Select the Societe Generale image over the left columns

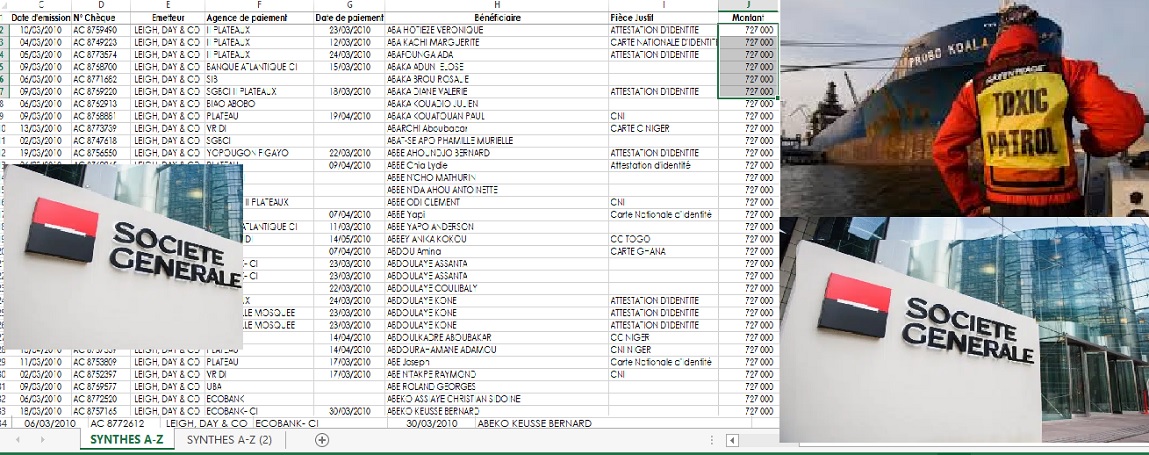pyautogui.click(x=123, y=256)
